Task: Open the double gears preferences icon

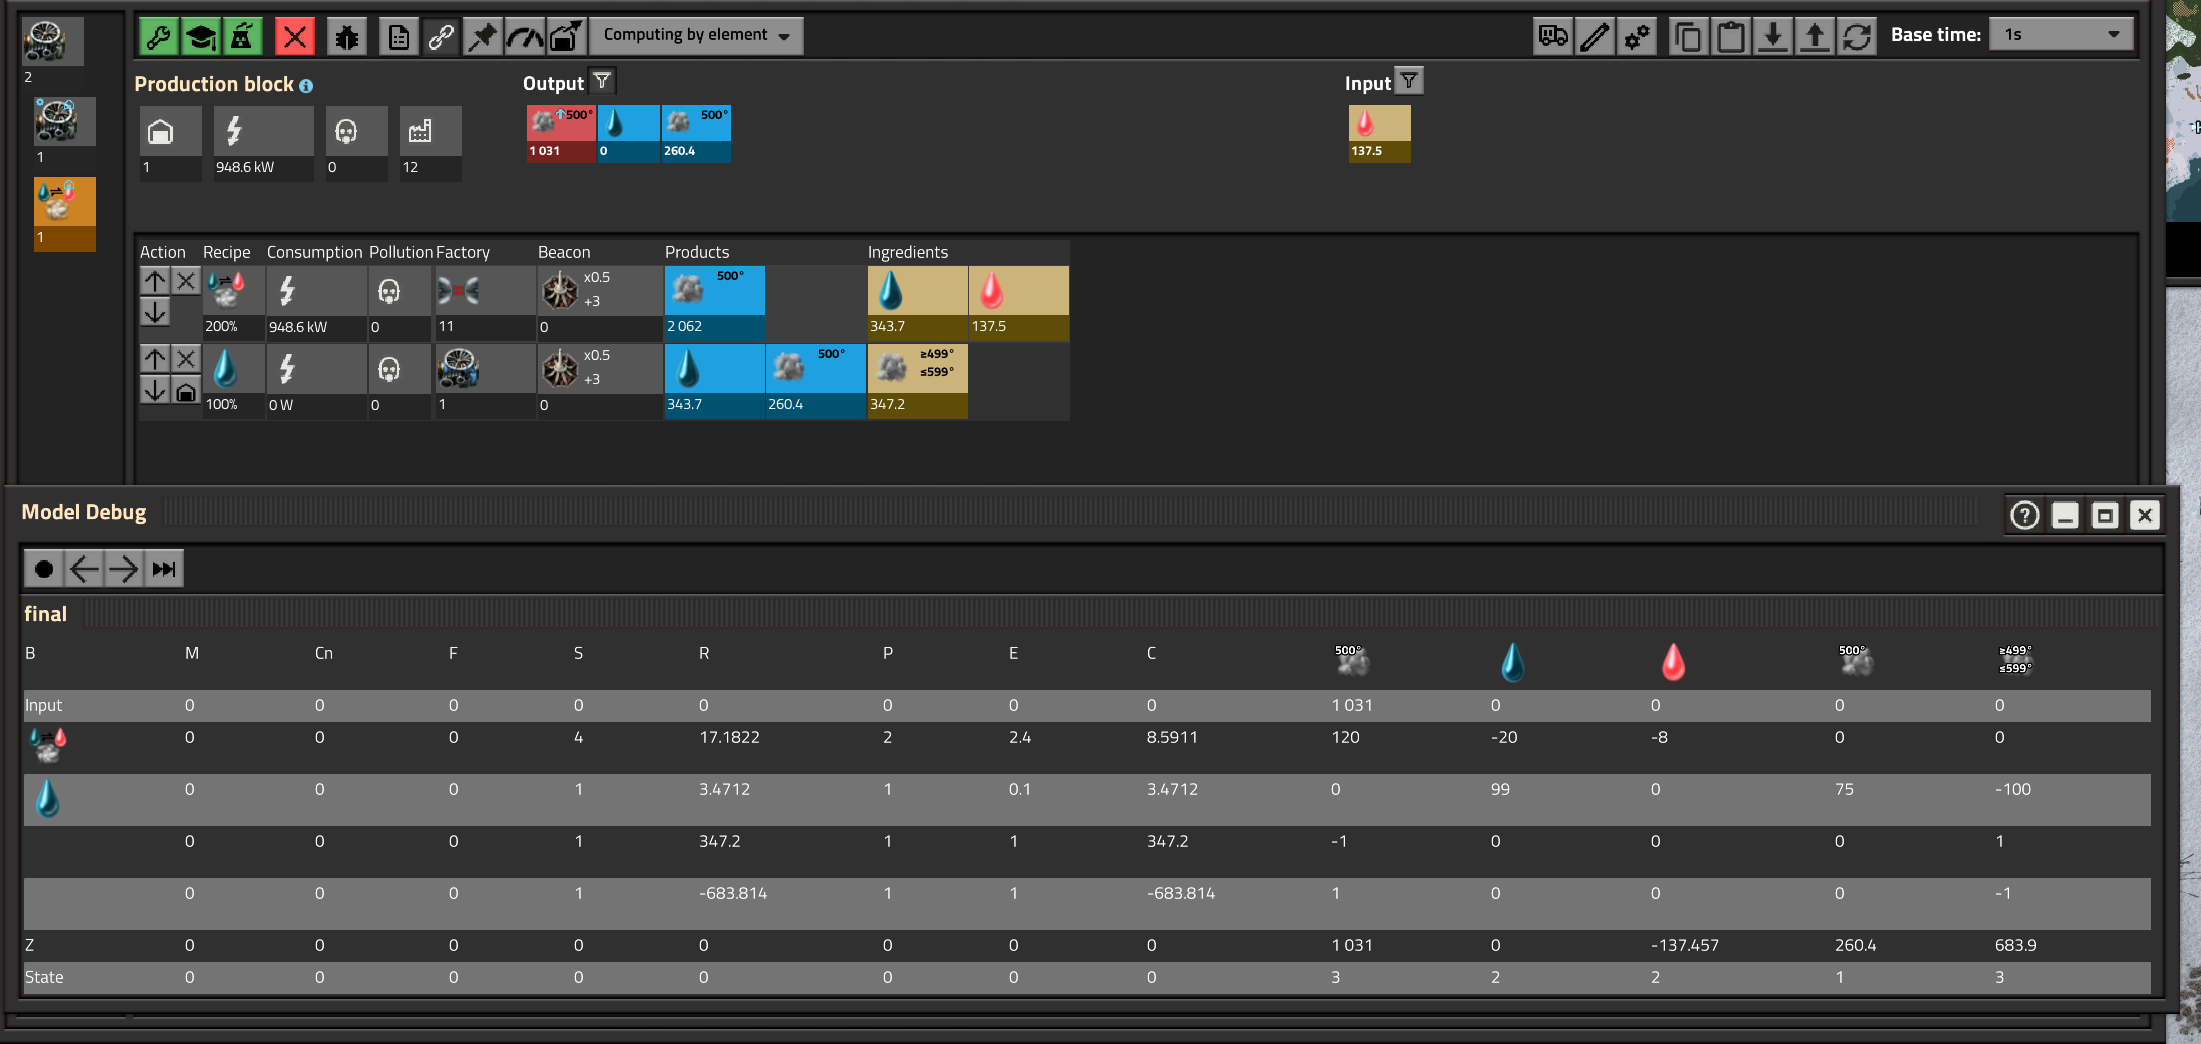Action: click(1637, 37)
